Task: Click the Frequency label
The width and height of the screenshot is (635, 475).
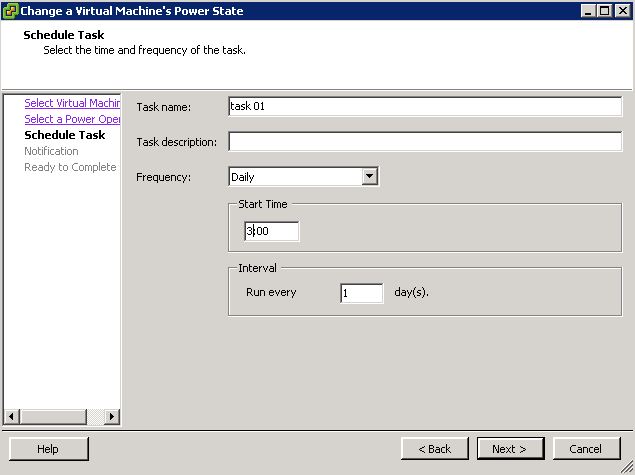Action: click(x=164, y=177)
